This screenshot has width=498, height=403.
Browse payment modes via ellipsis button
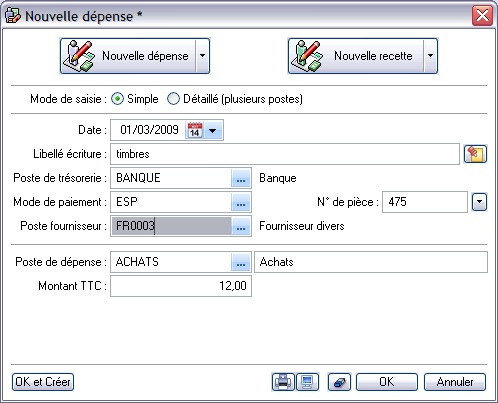click(241, 202)
